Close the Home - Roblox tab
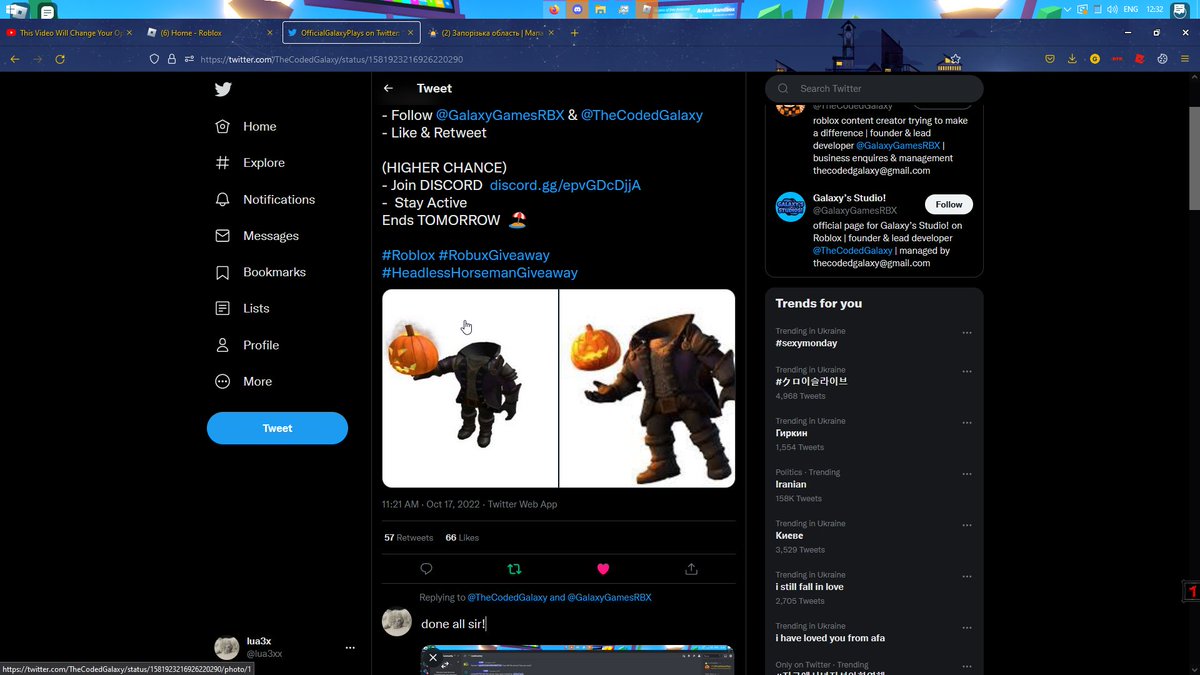The height and width of the screenshot is (675, 1200). (270, 33)
